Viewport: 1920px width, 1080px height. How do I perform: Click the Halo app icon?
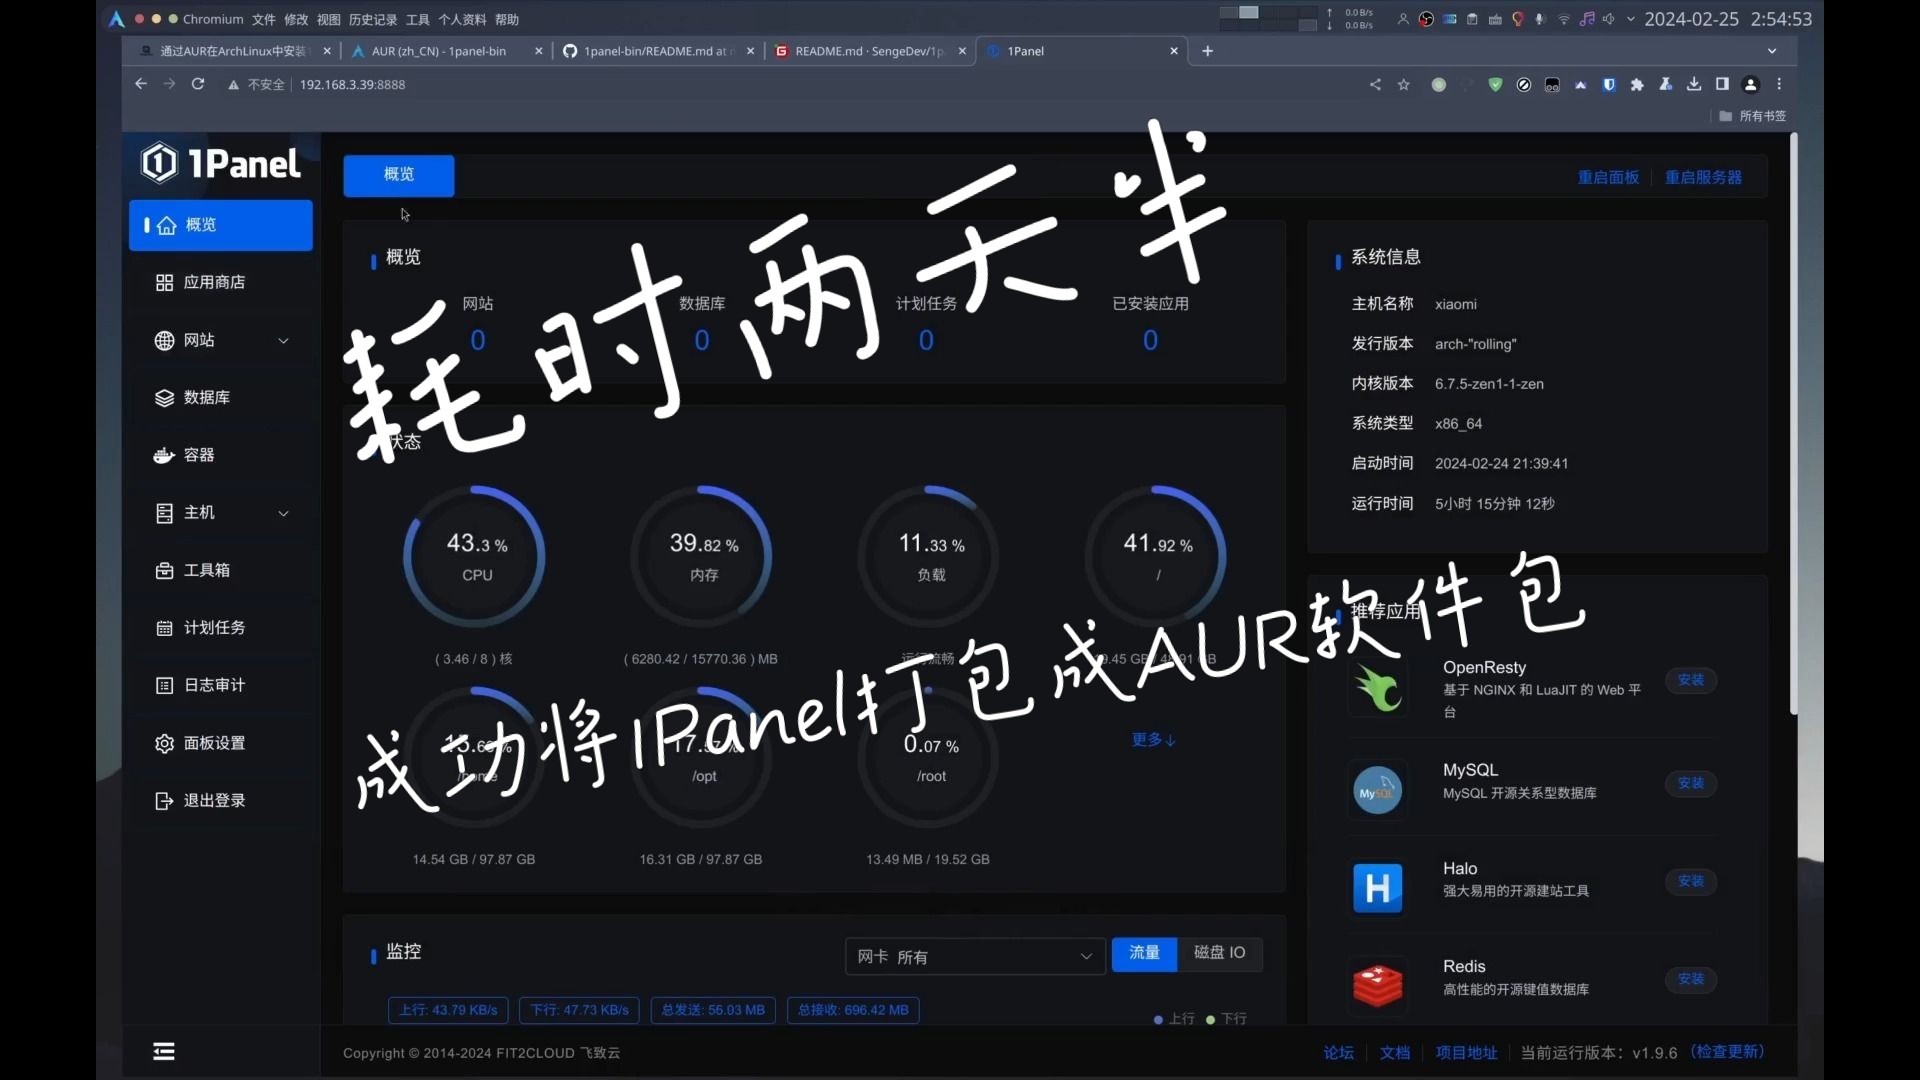(x=1377, y=888)
